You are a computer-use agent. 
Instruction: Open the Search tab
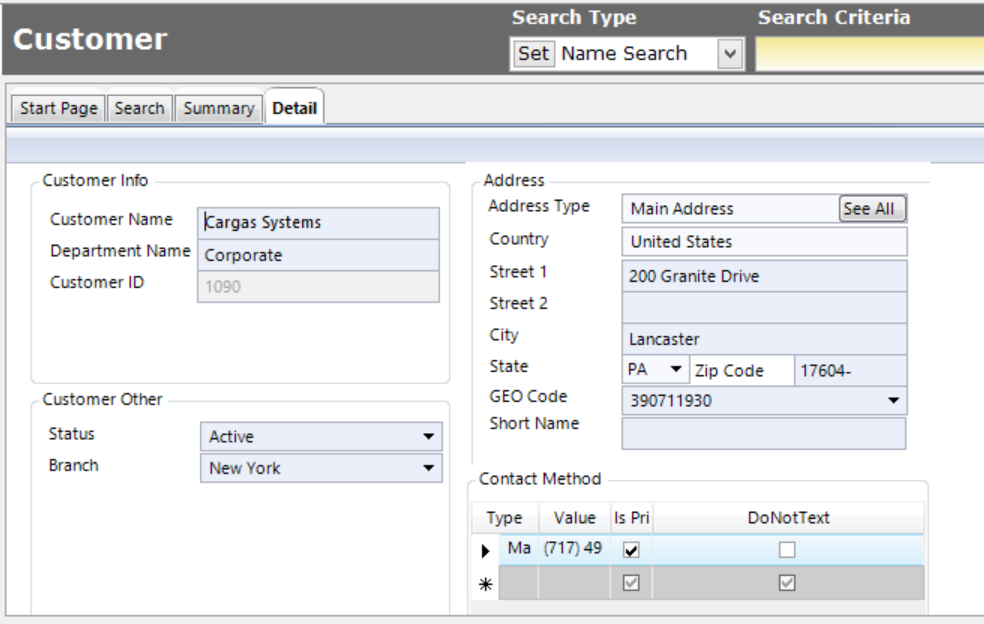coord(139,108)
